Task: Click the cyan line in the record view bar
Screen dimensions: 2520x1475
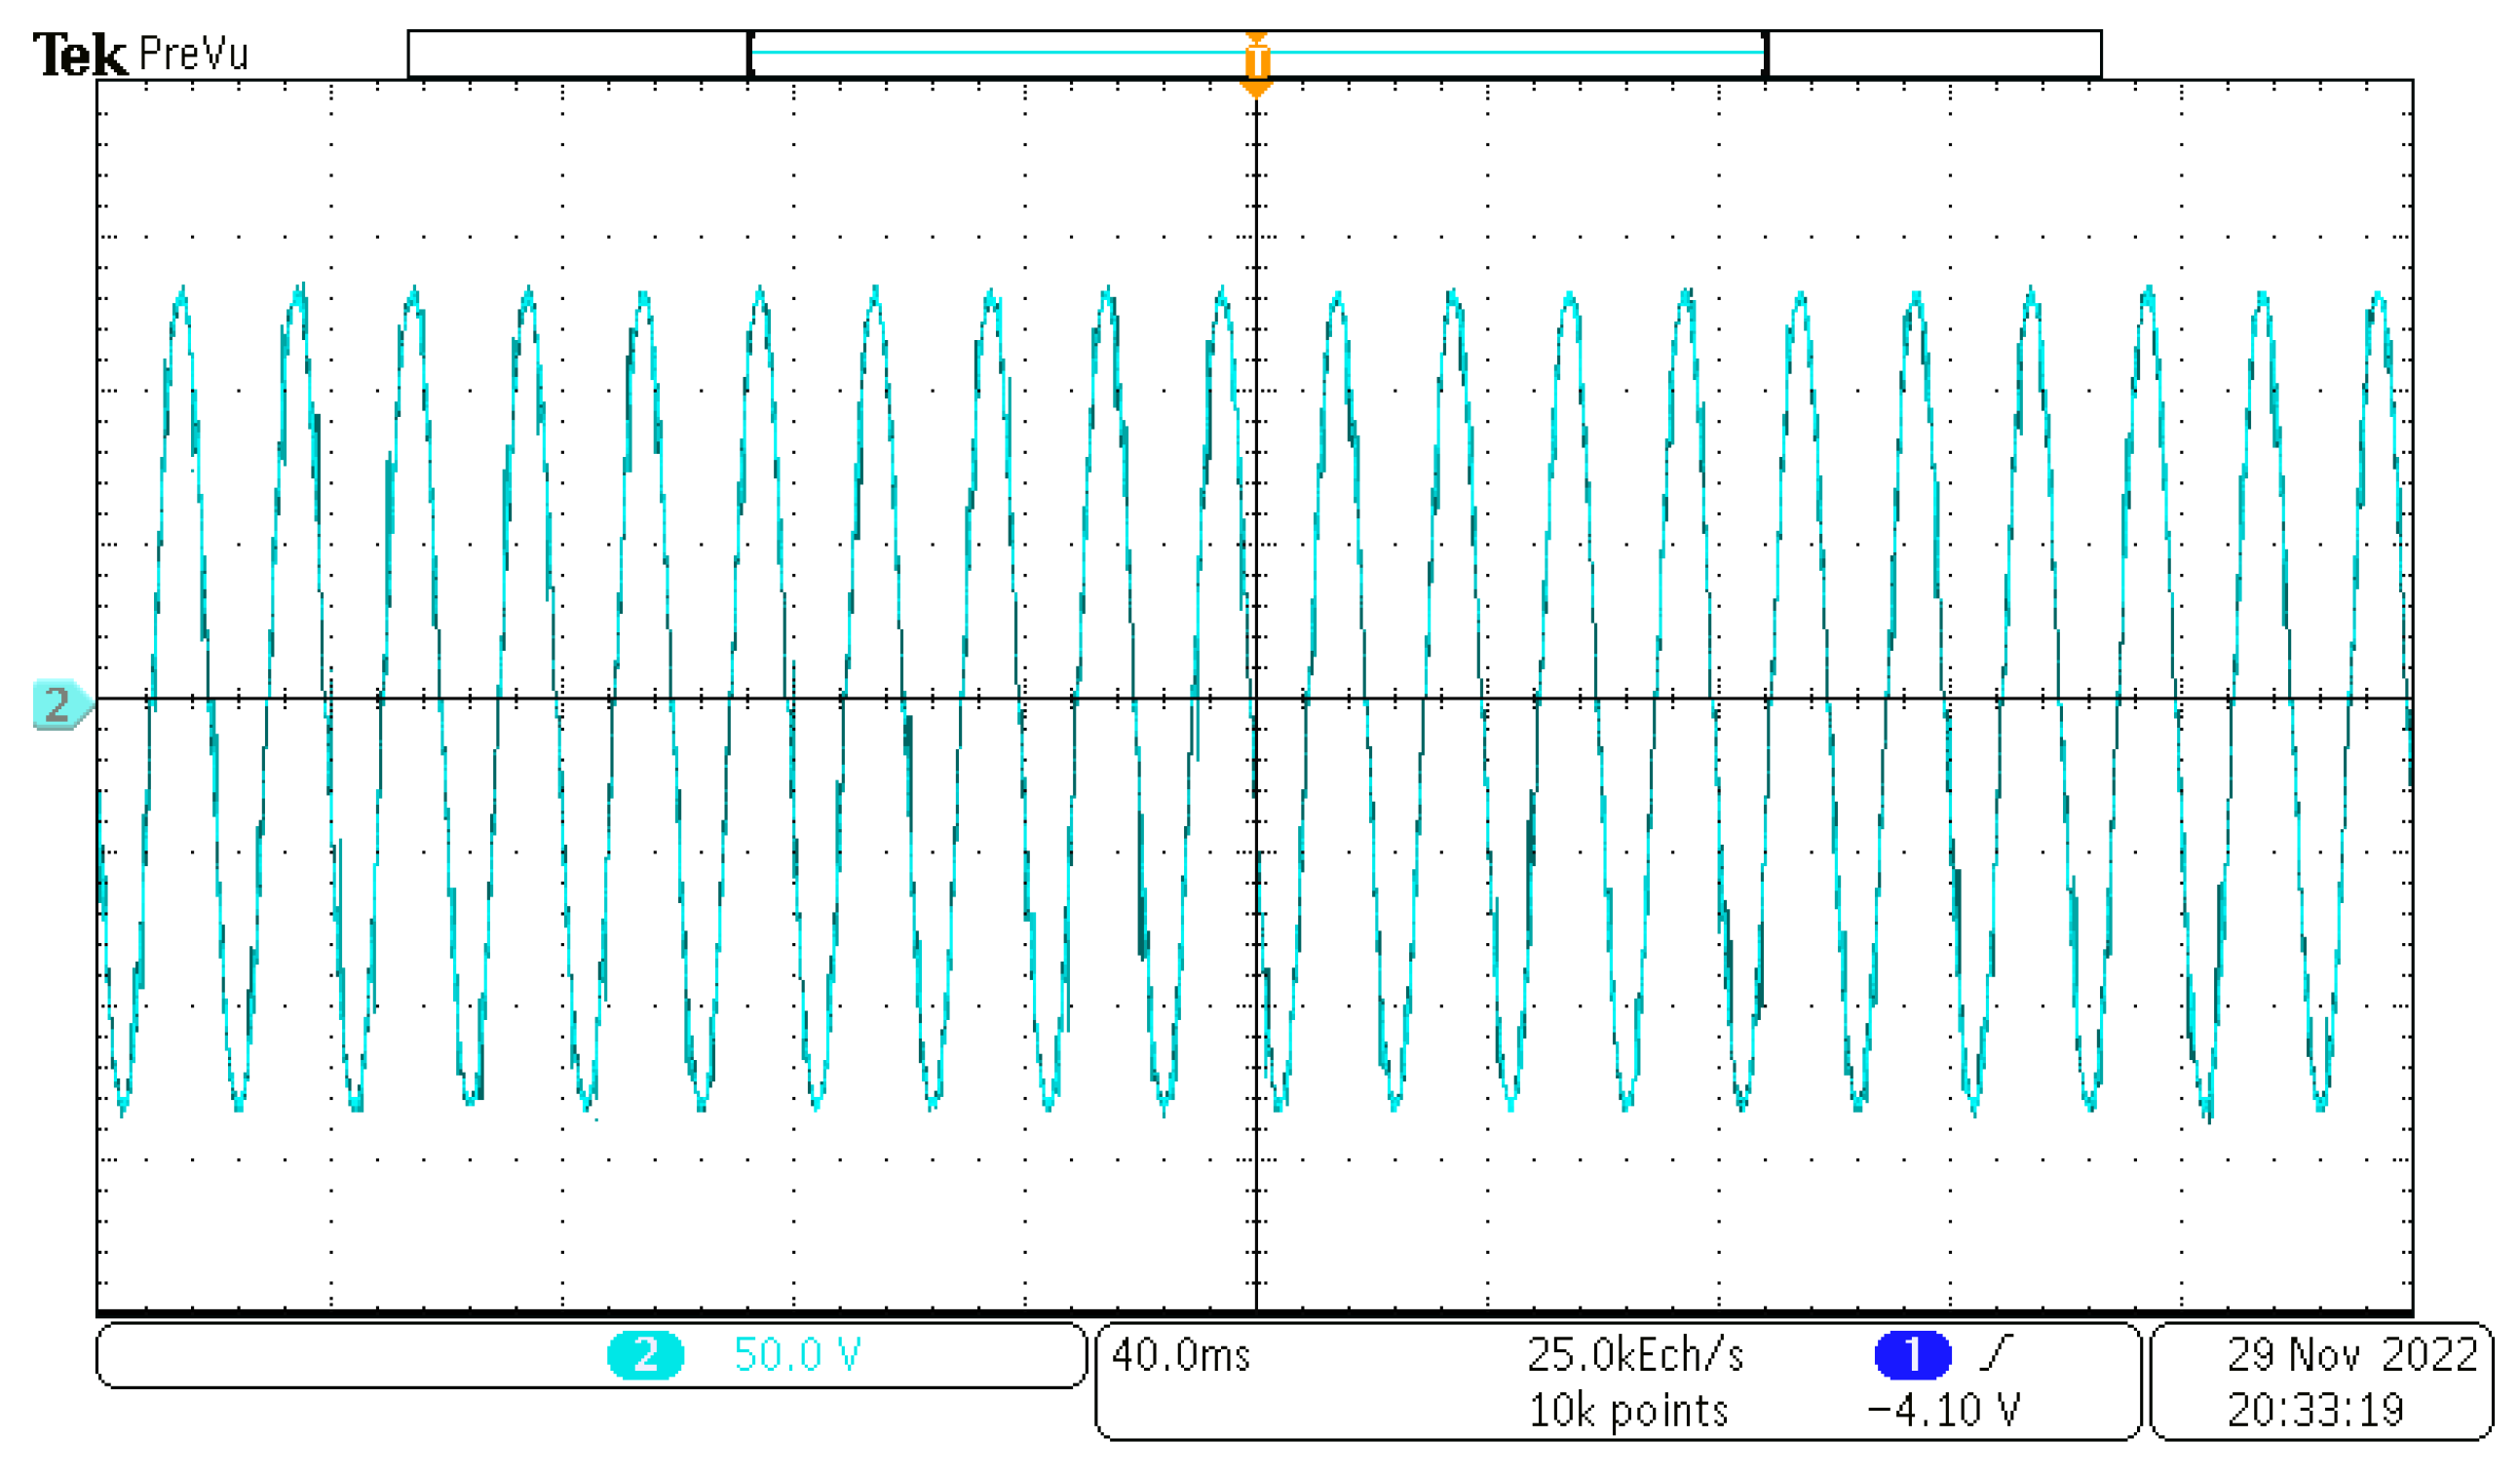Action: click(x=1000, y=52)
